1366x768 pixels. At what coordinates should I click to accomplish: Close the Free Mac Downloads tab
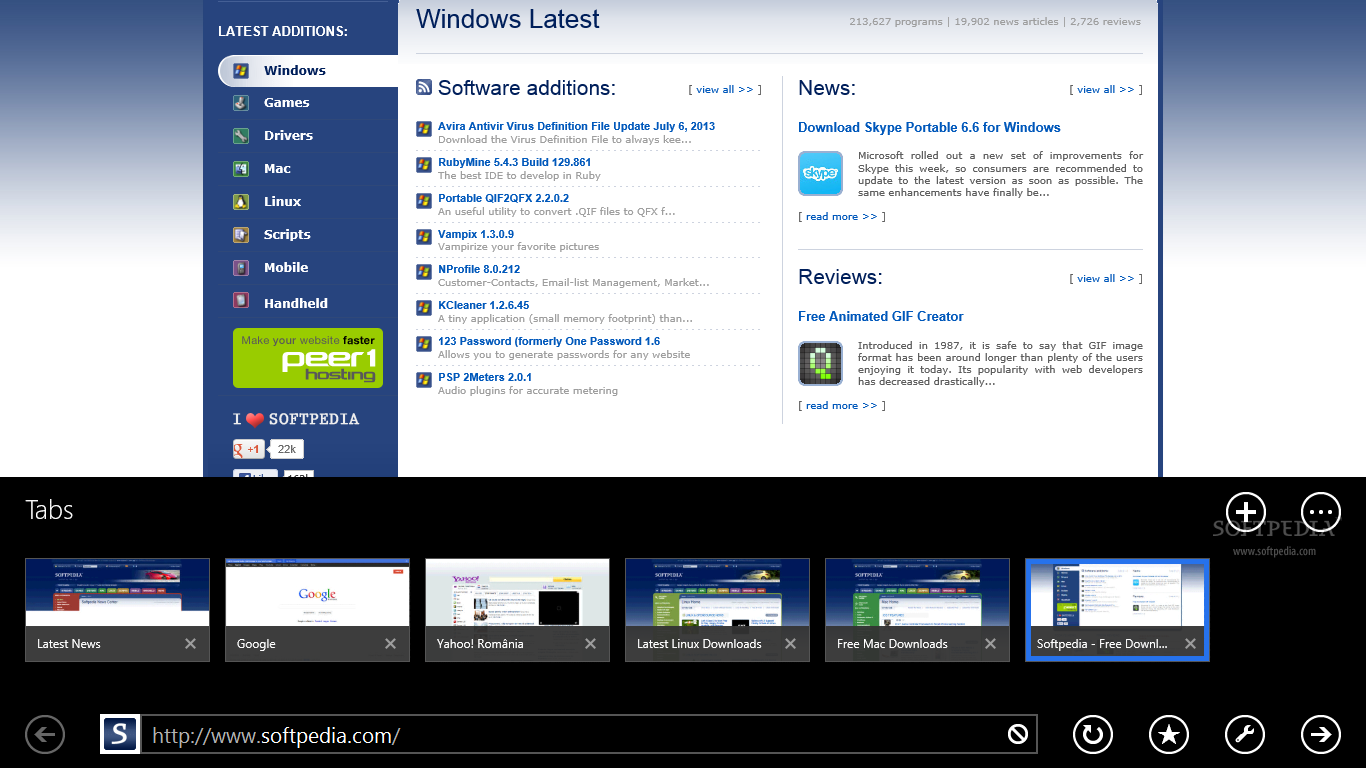(x=990, y=643)
